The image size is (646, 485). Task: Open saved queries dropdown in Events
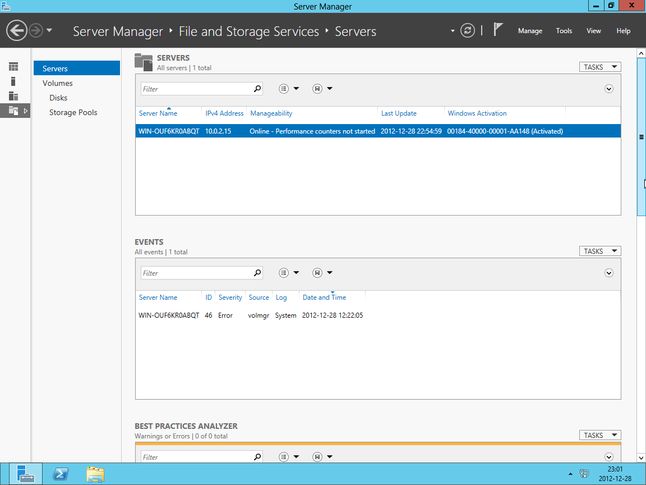[x=322, y=273]
